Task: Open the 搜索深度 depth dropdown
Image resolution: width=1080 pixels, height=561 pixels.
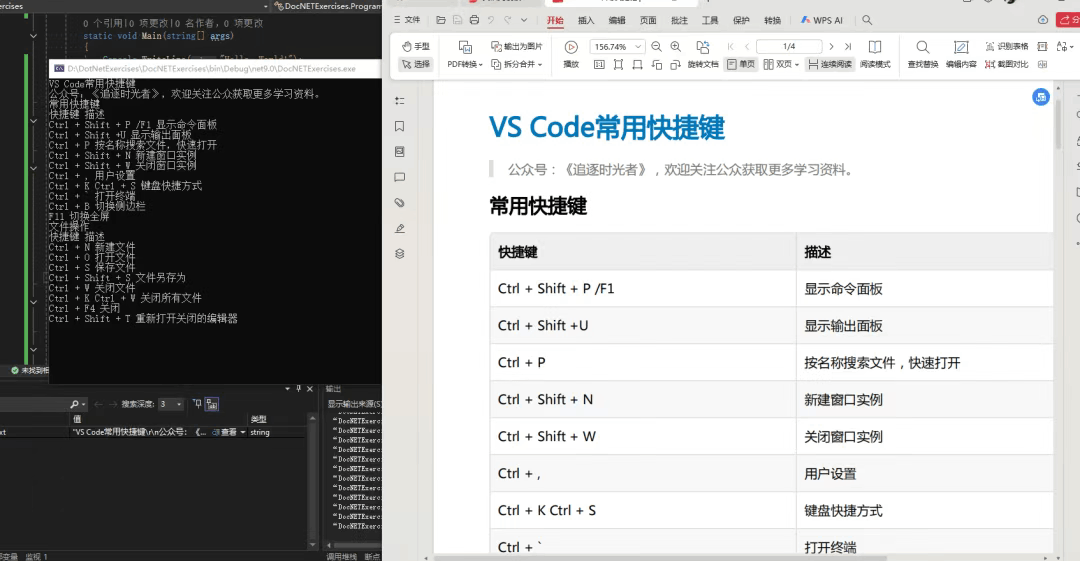Action: [x=170, y=404]
